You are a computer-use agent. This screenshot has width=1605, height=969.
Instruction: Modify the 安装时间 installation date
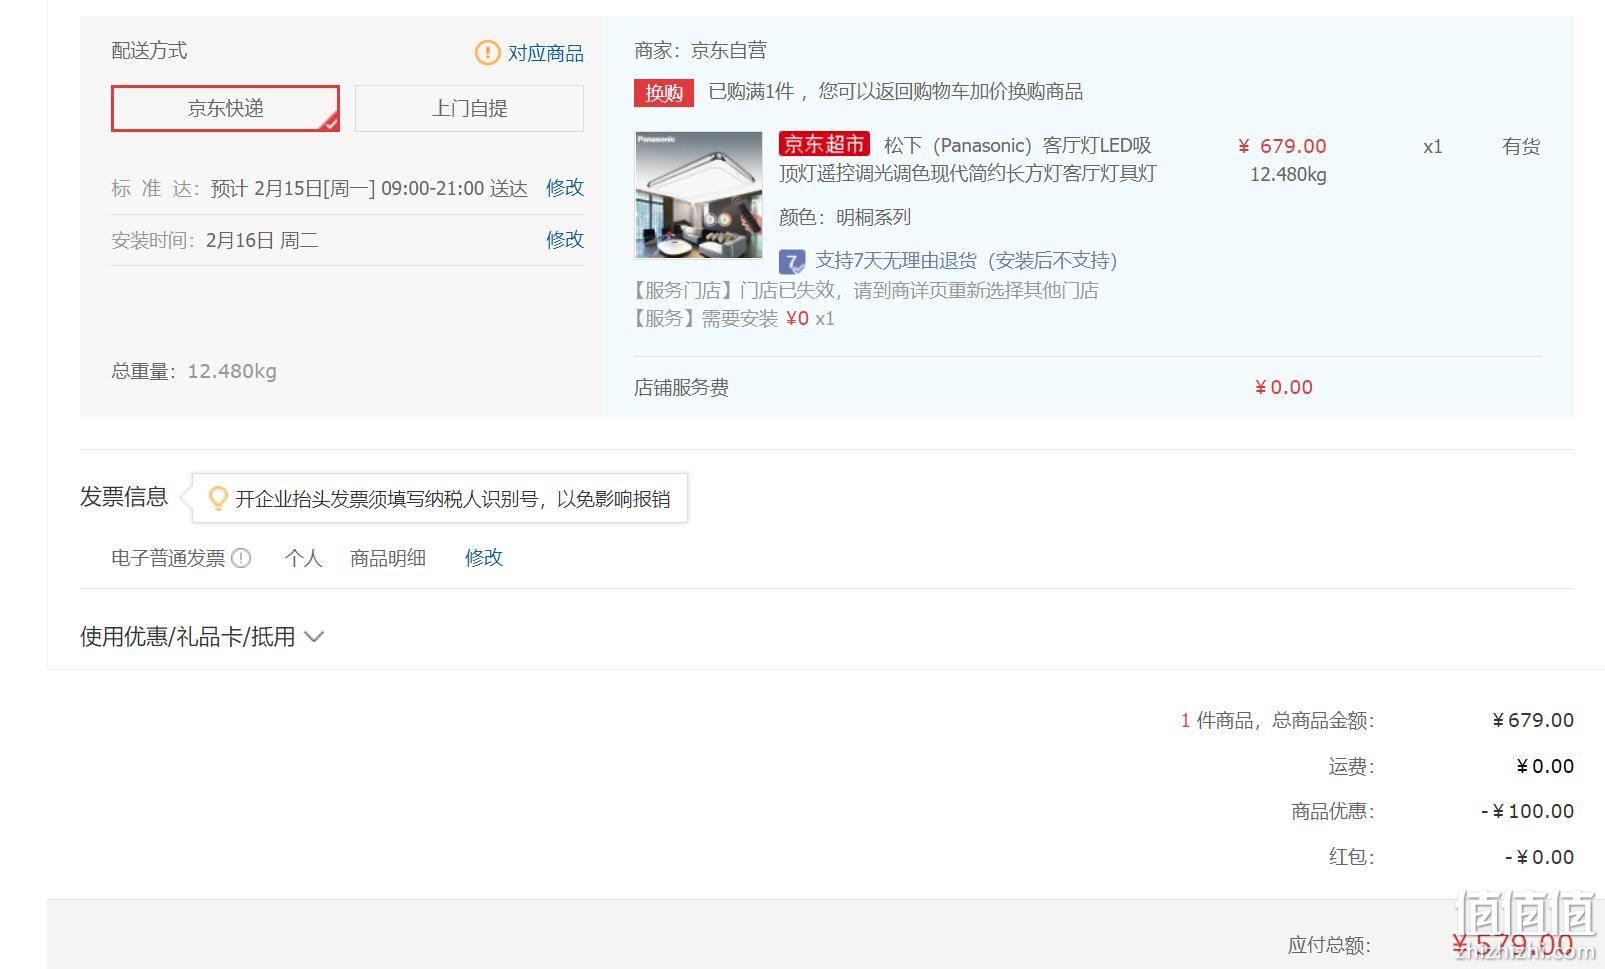click(x=564, y=240)
